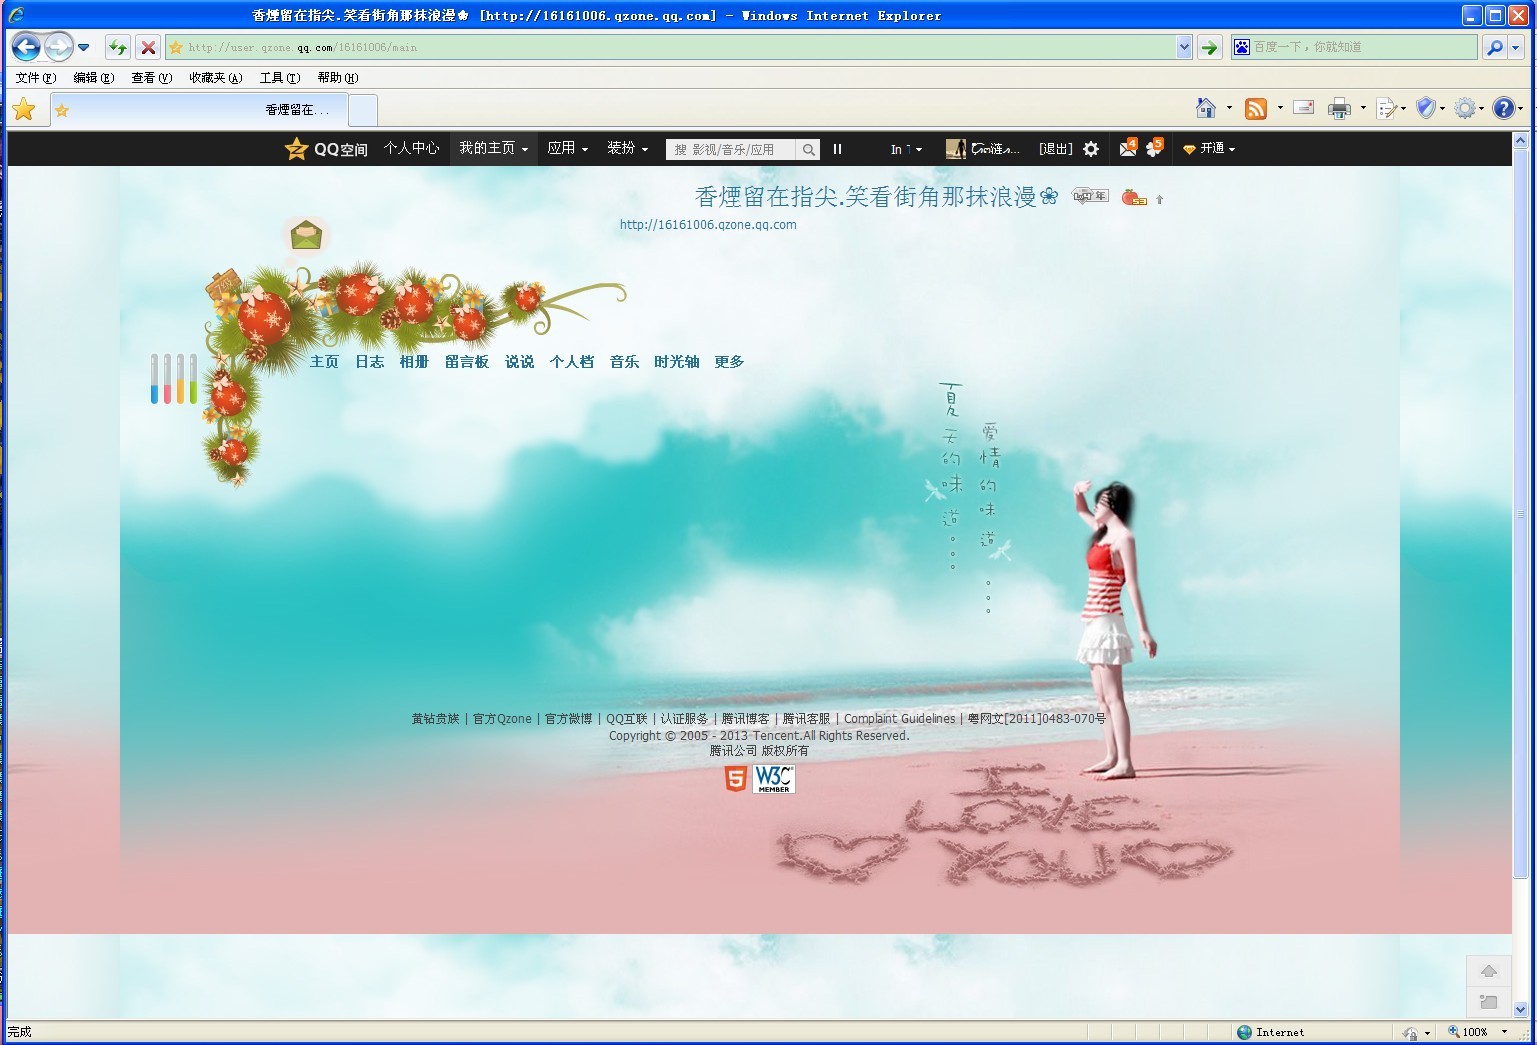
Task: Click the HTML5 badge in the footer
Action: tap(735, 779)
